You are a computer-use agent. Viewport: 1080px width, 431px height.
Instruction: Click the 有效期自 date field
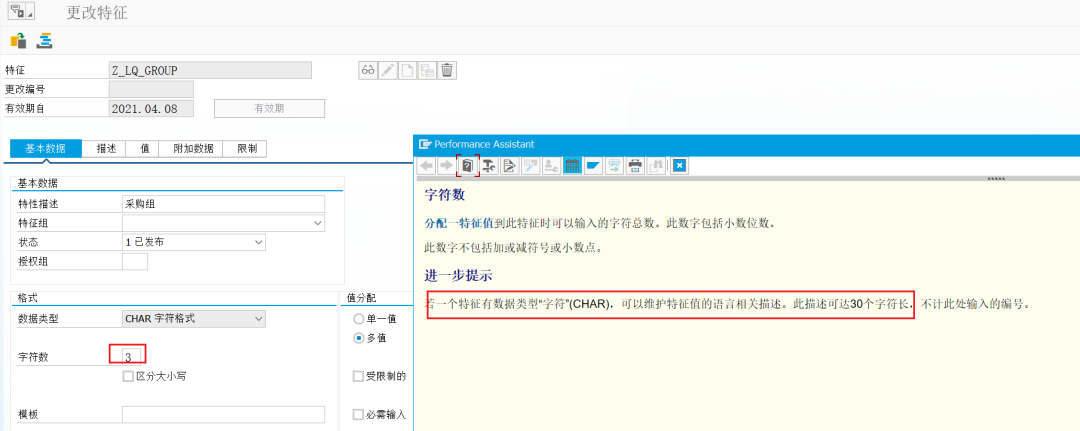point(152,109)
